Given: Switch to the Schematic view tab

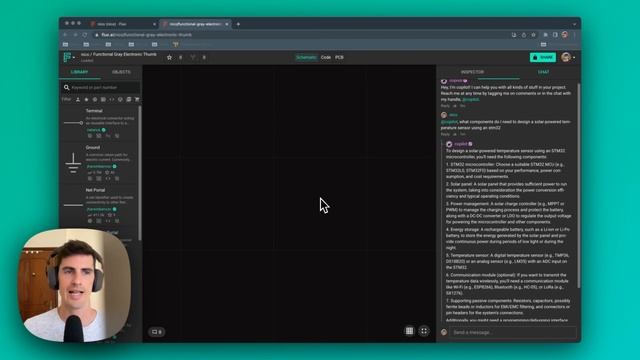Looking at the screenshot, I should coord(306,58).
